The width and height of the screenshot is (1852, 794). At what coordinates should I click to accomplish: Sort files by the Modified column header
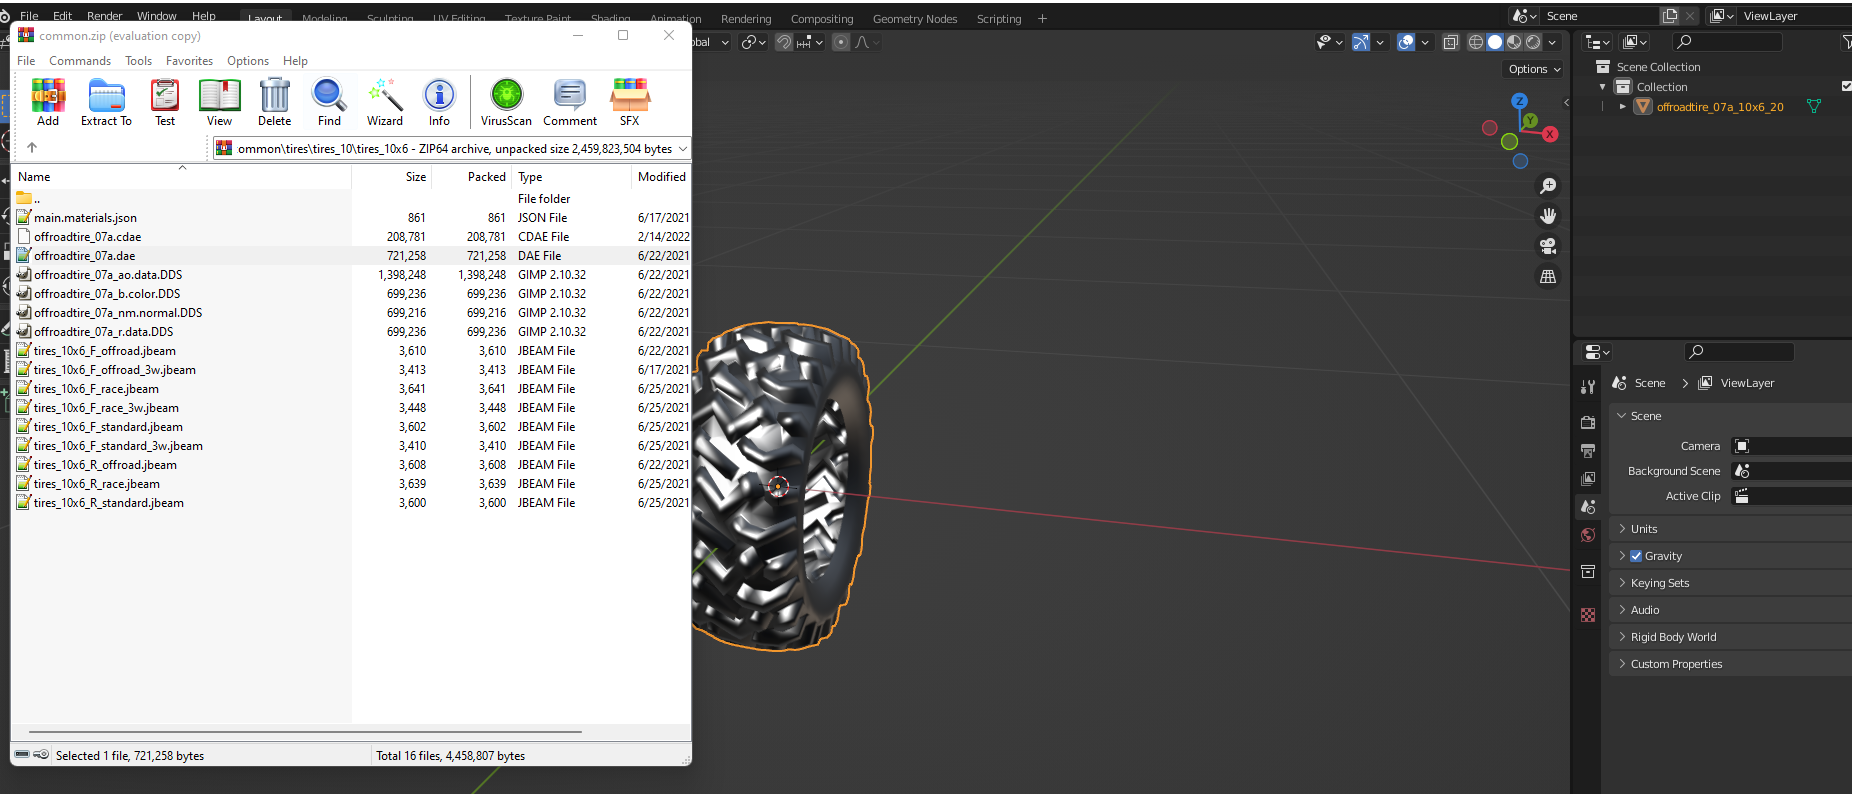point(661,177)
